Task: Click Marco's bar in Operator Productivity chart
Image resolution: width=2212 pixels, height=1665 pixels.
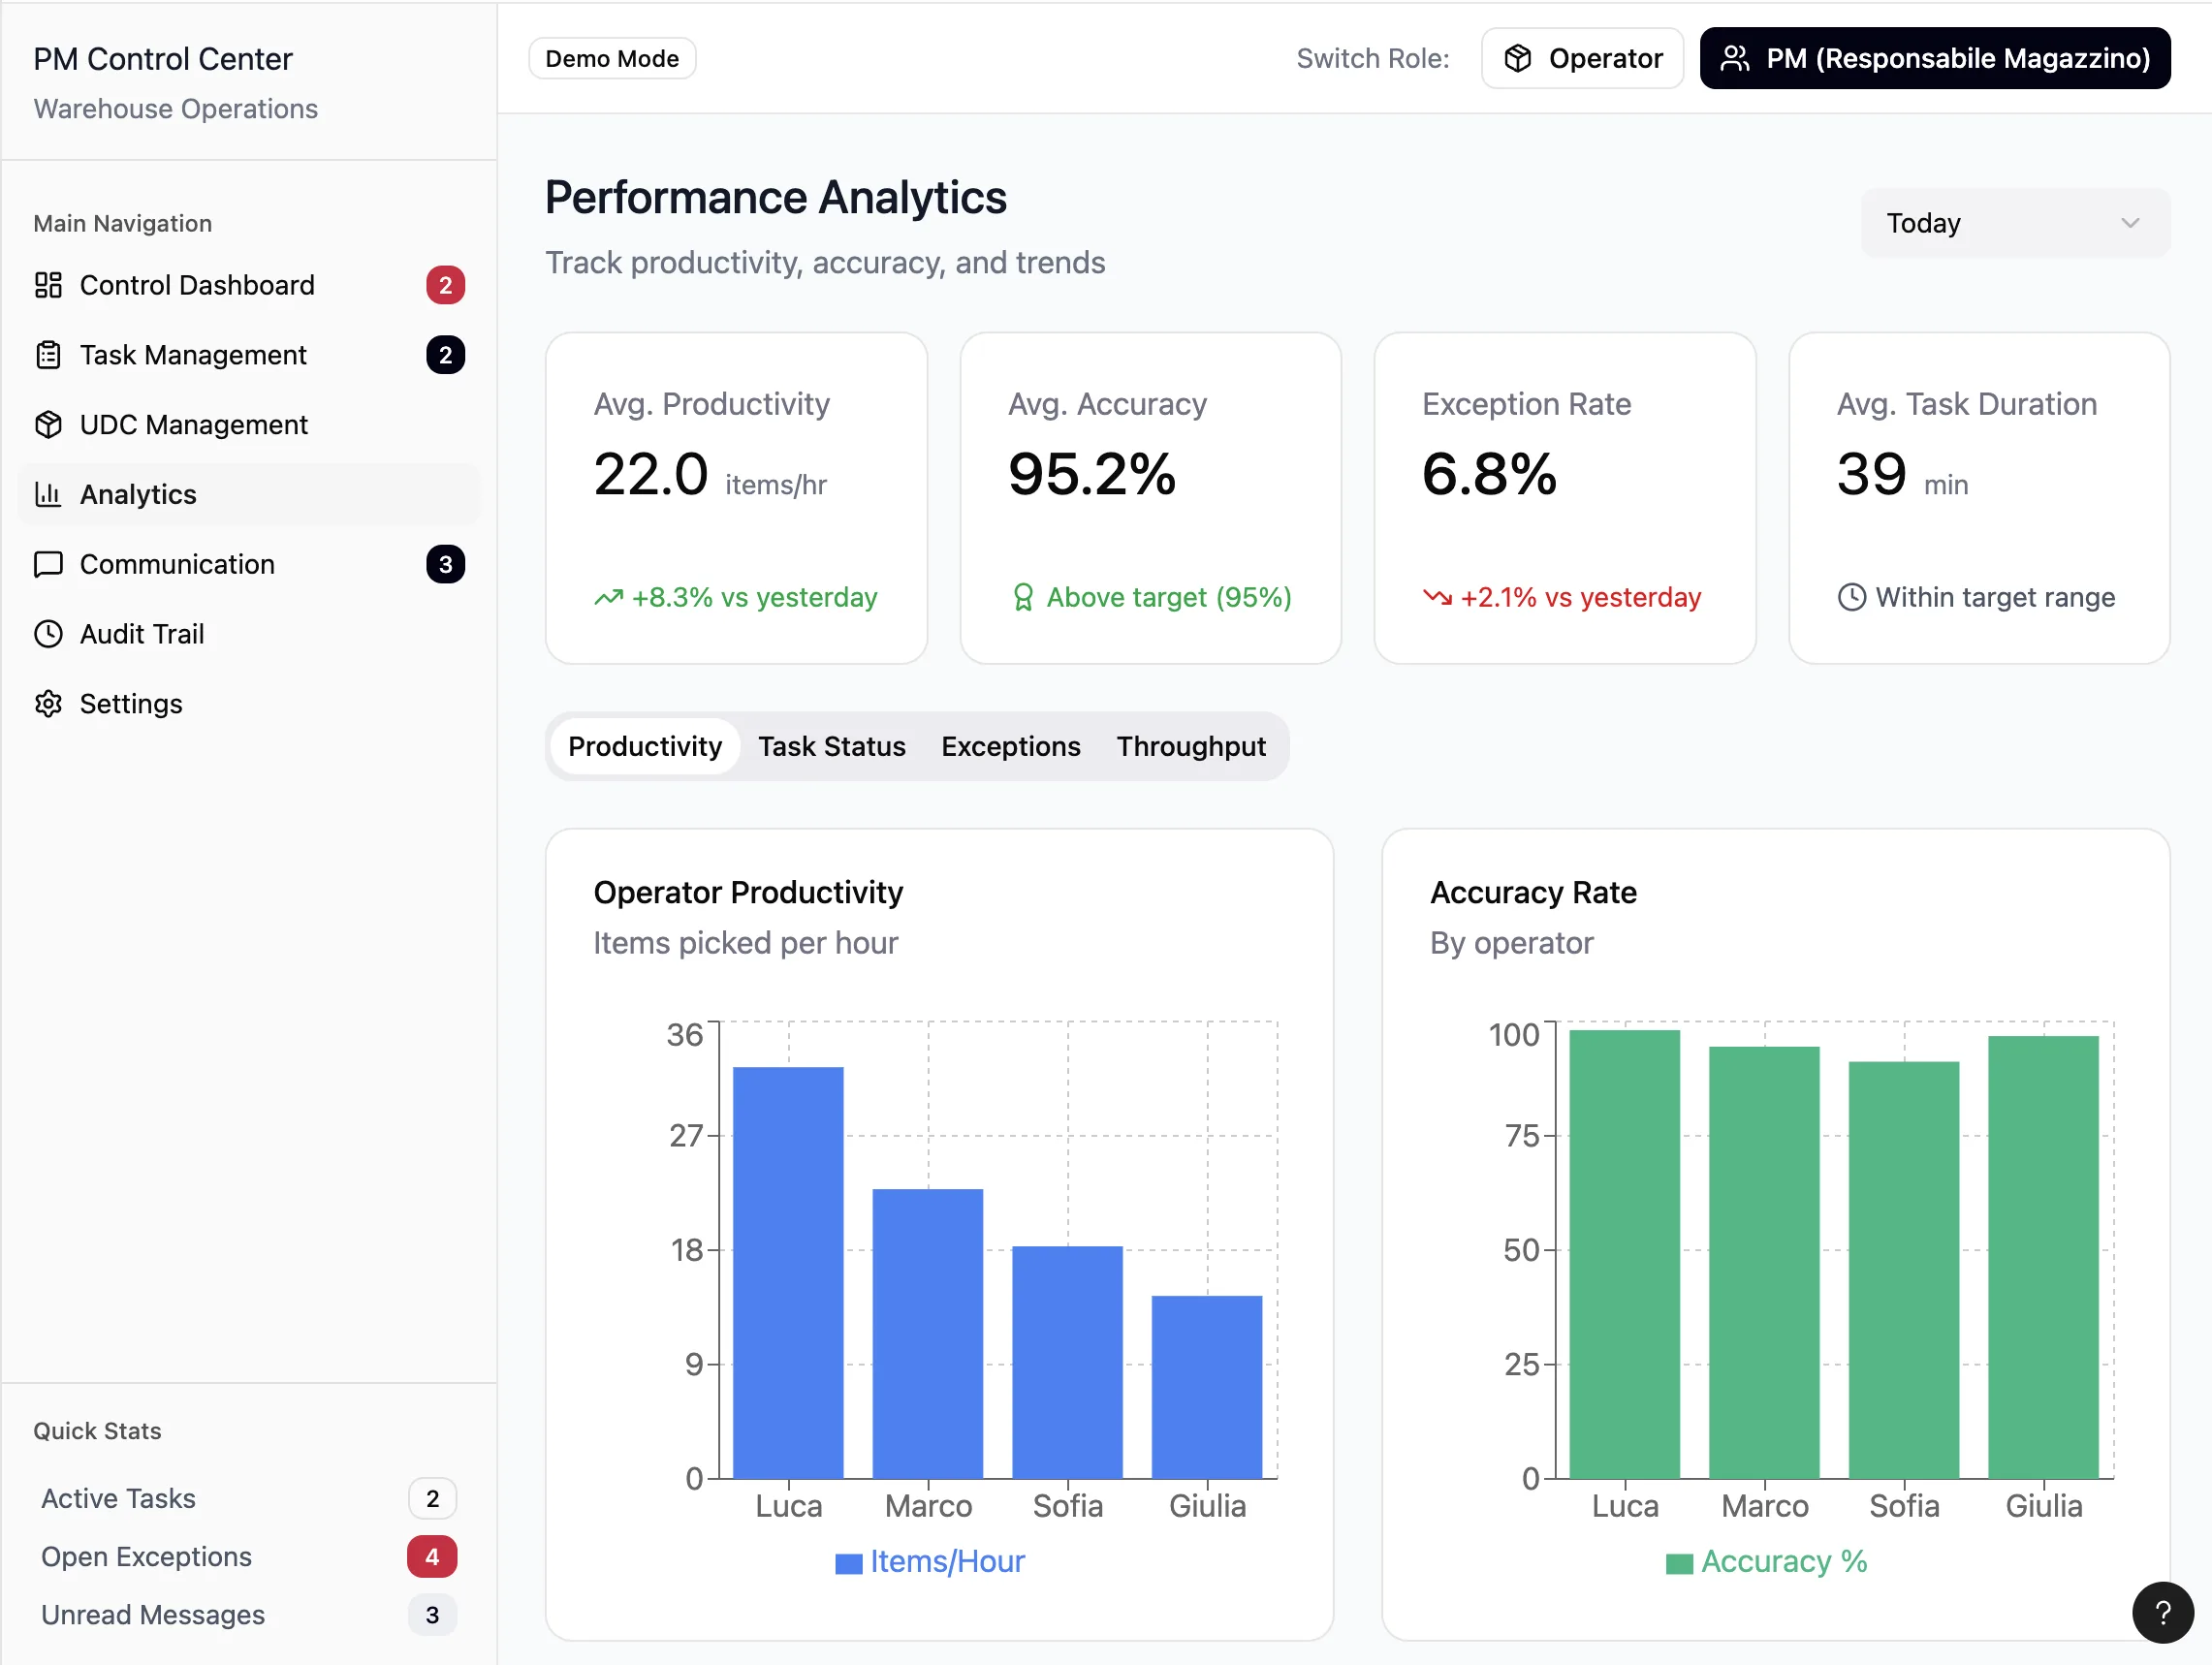Action: coord(928,1333)
